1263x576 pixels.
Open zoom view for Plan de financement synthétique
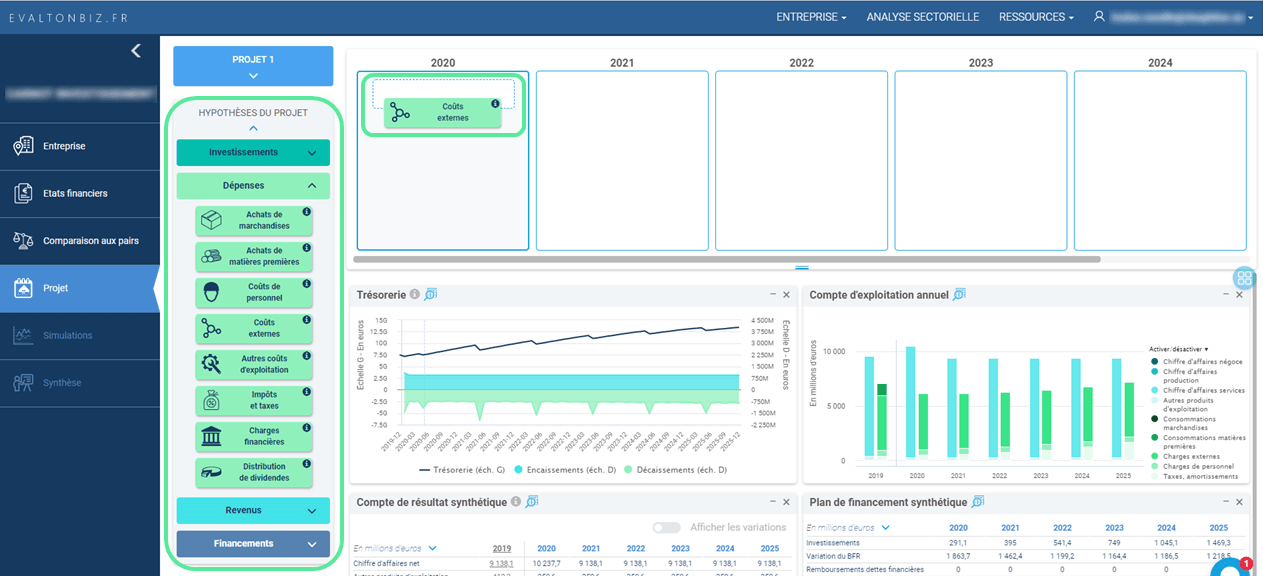[x=978, y=502]
